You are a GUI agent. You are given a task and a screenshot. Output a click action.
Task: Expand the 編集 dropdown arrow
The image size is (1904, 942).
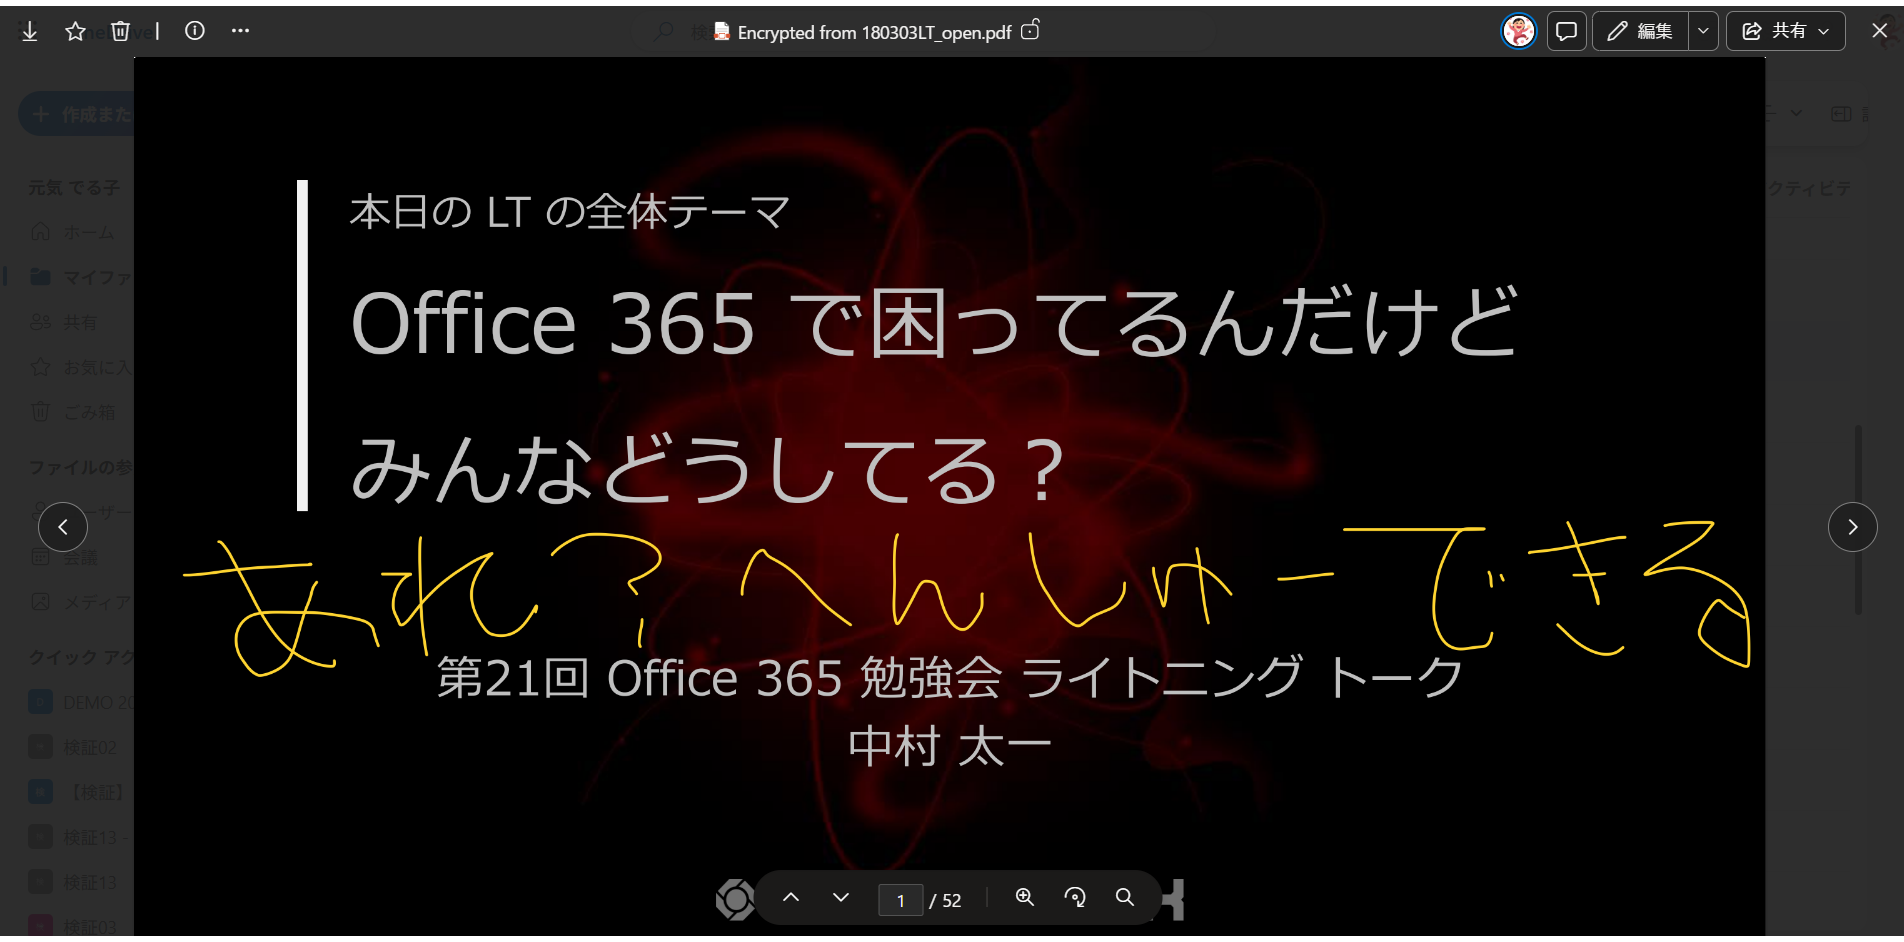pos(1703,31)
